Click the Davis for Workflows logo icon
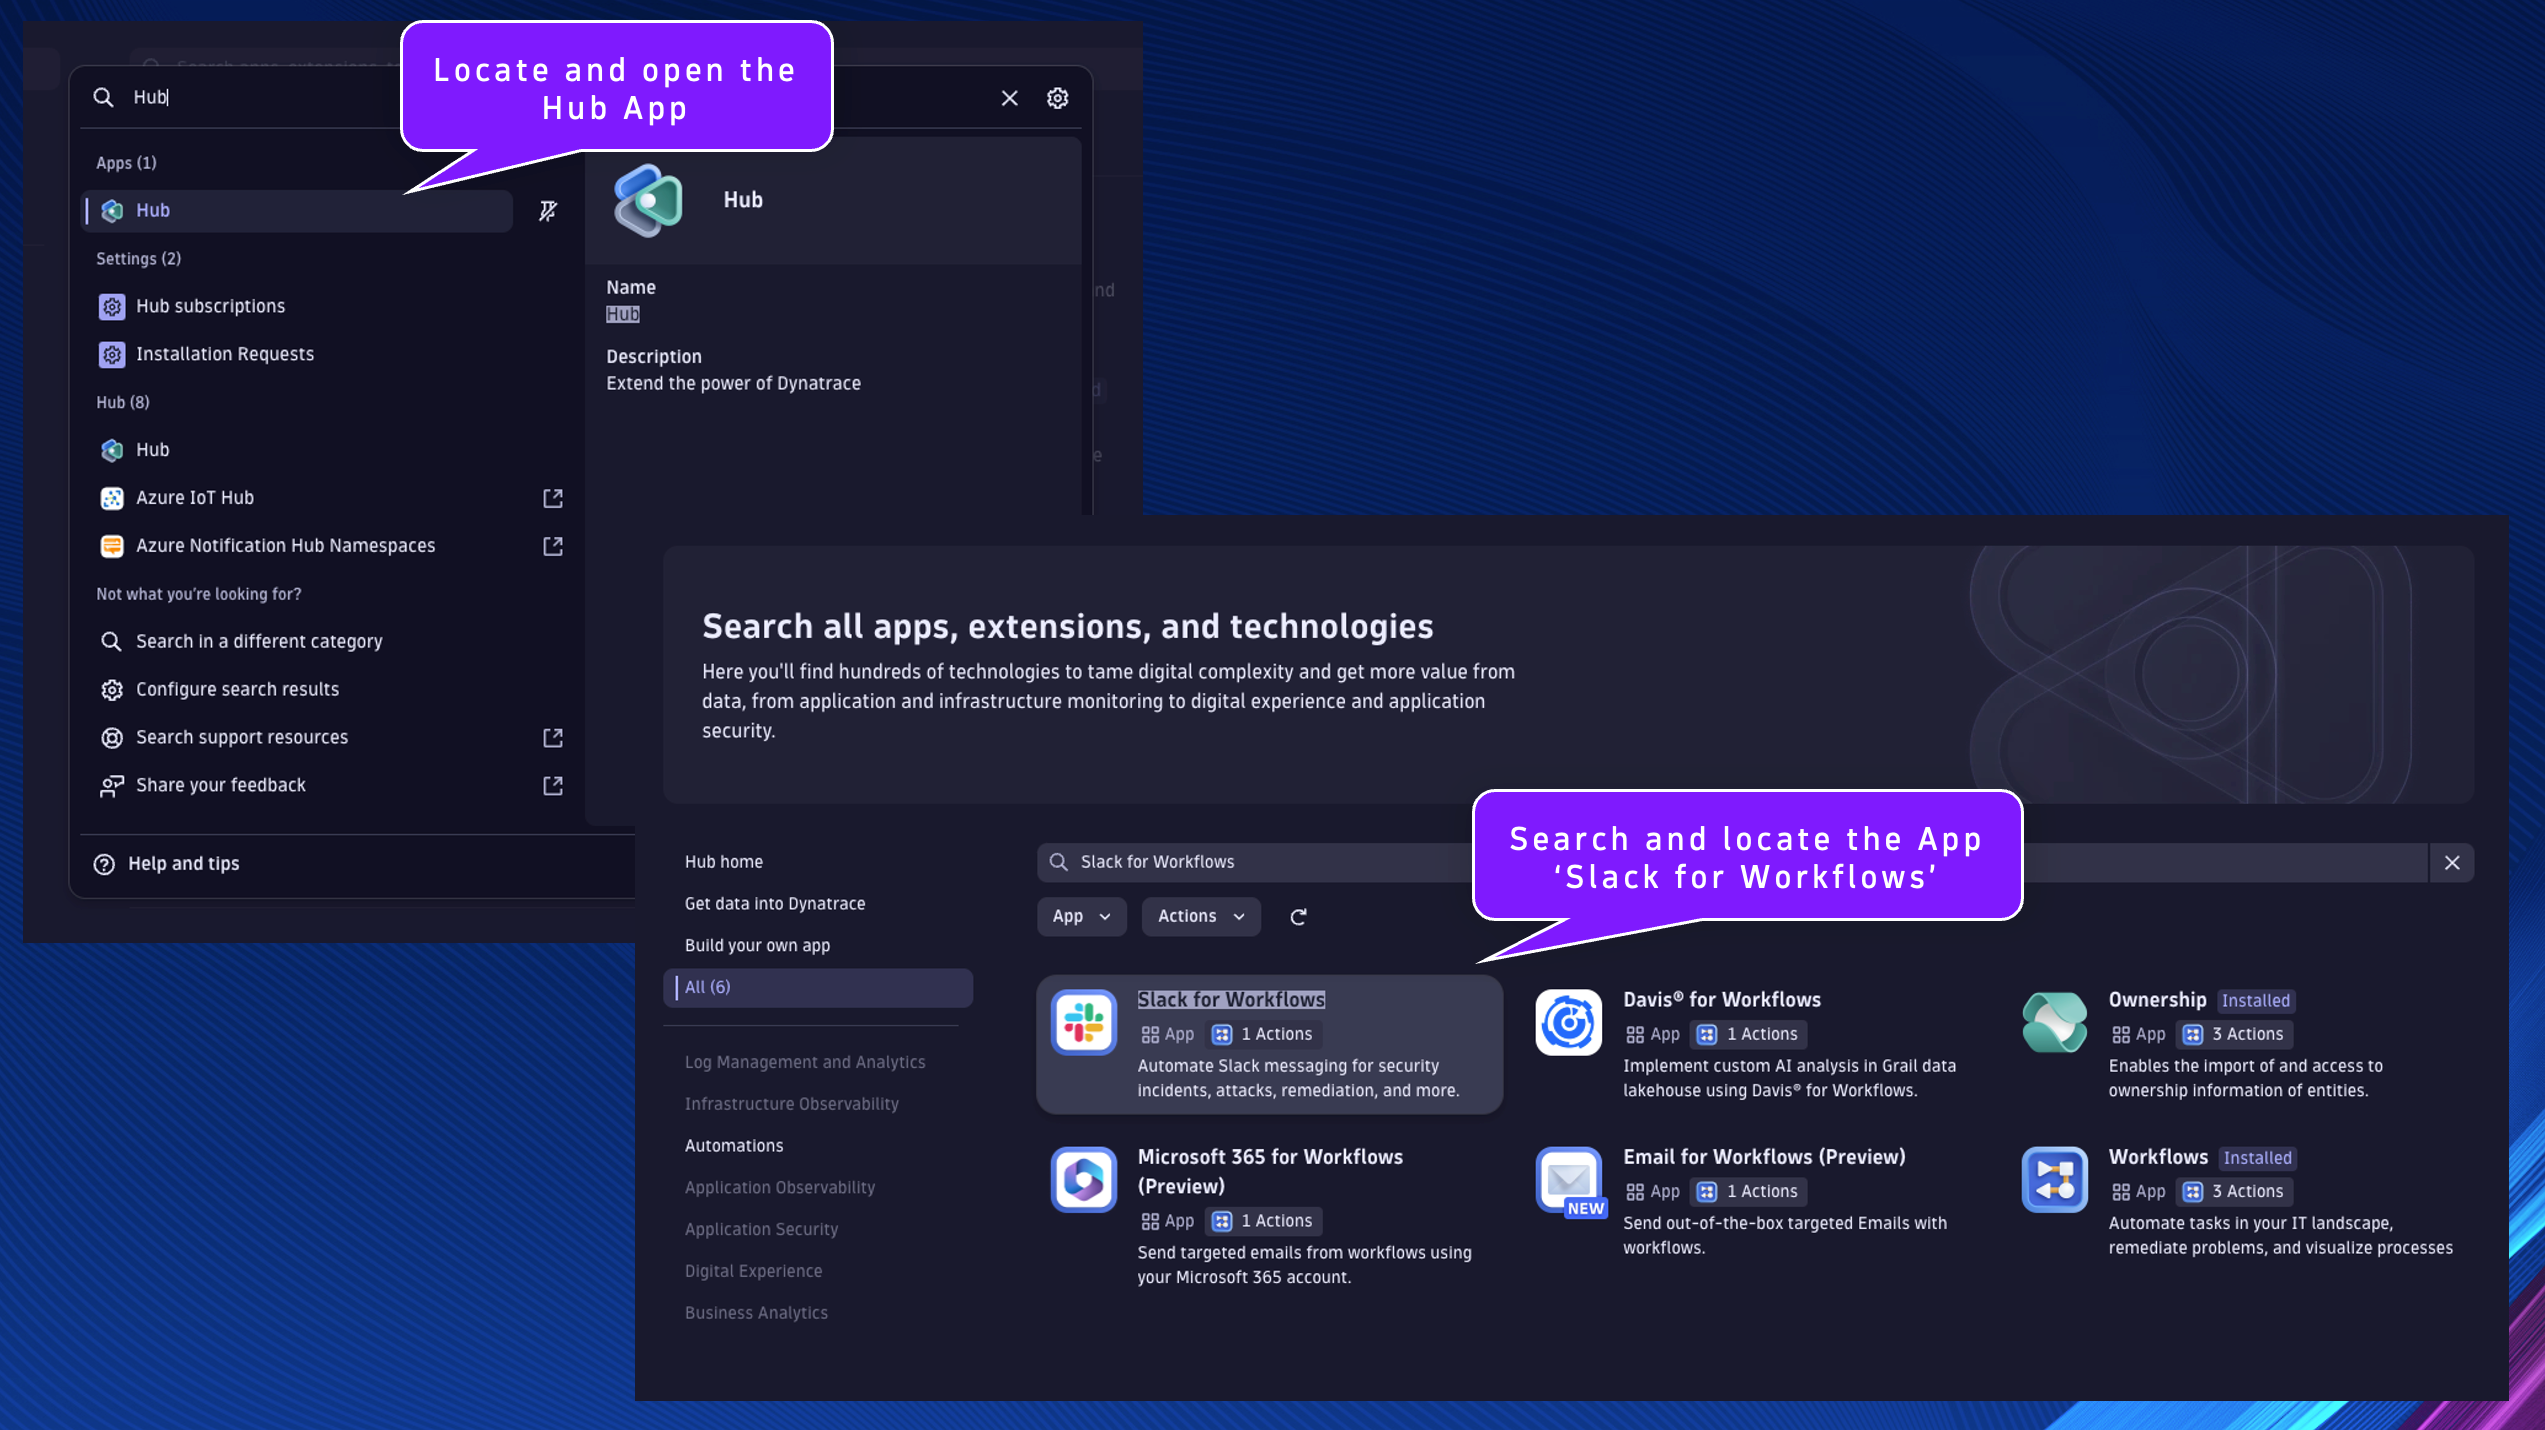This screenshot has height=1430, width=2545. [x=1569, y=1023]
